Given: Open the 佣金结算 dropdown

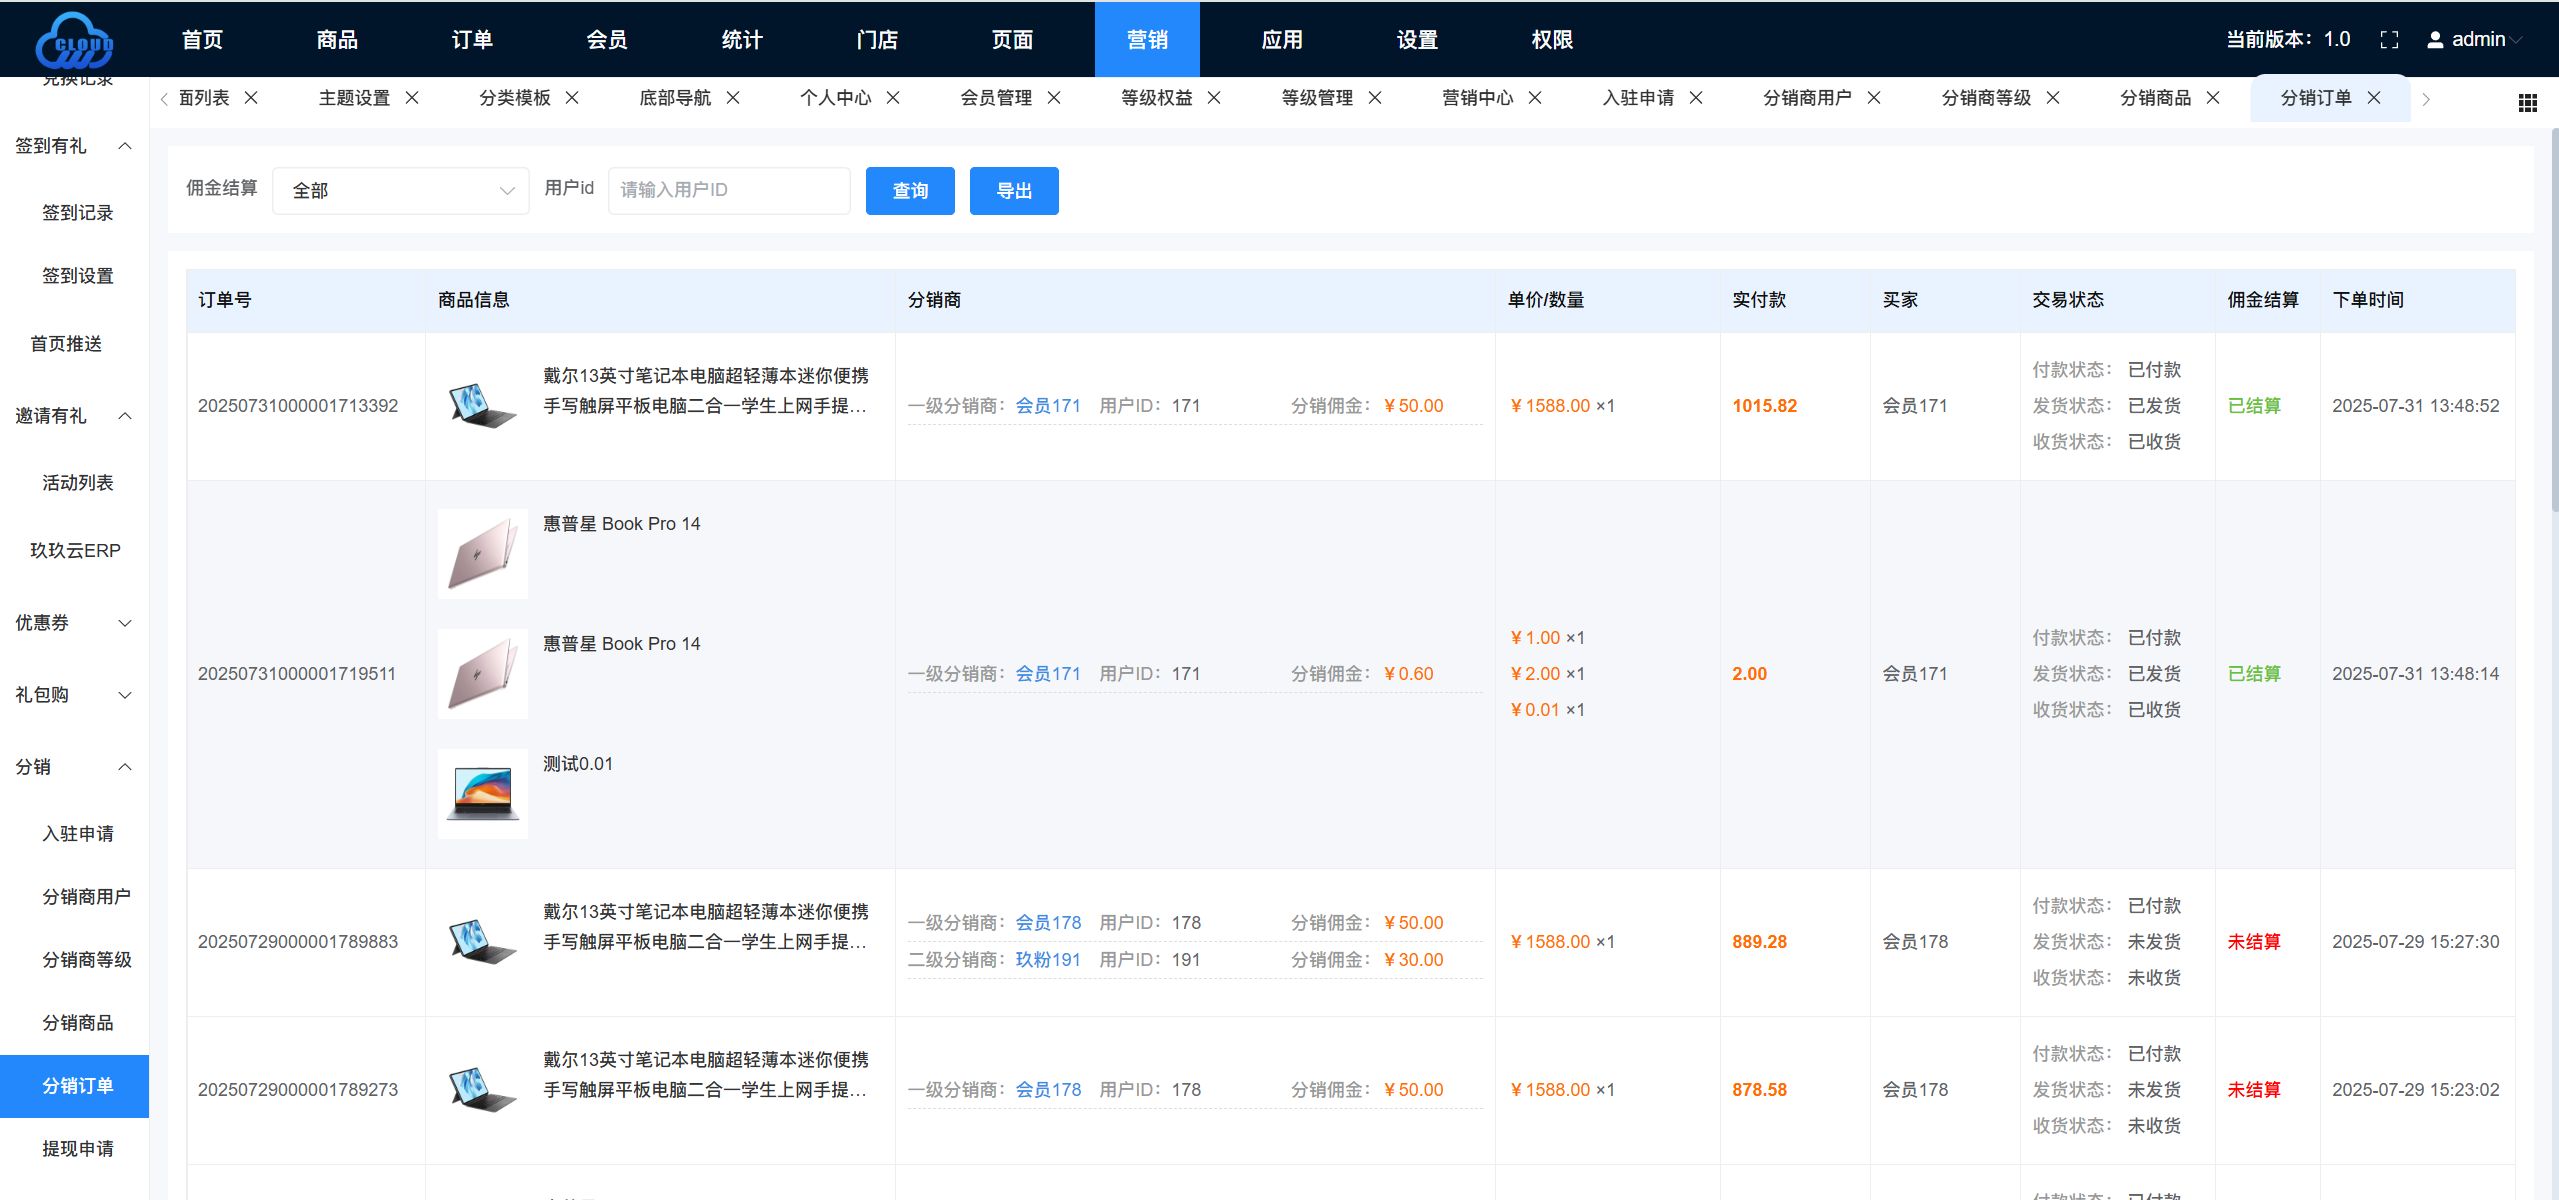Looking at the screenshot, I should [x=400, y=190].
